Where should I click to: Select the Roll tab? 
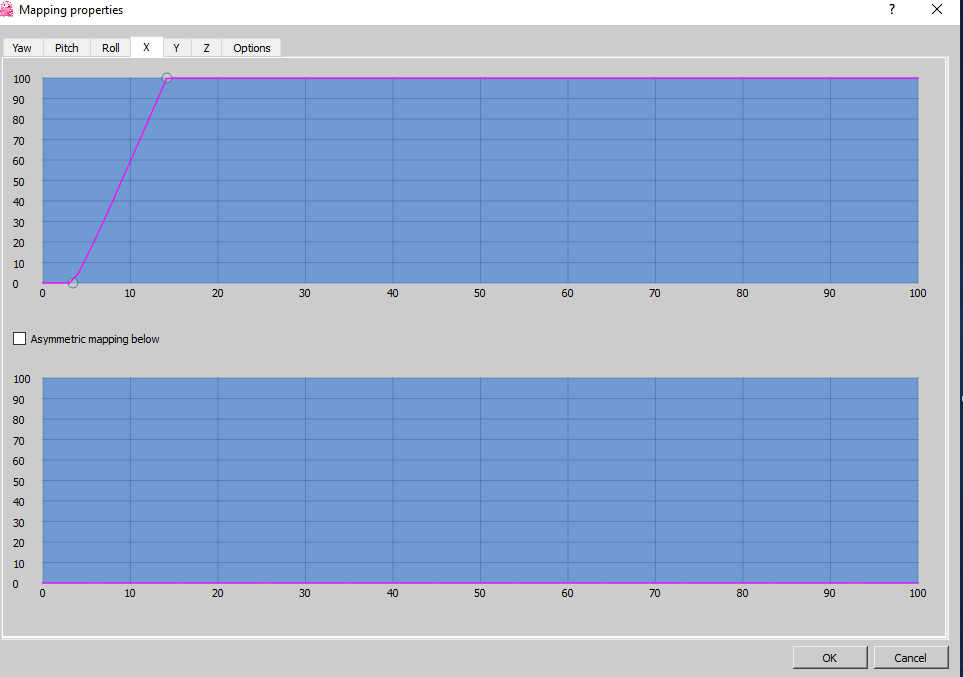(x=111, y=48)
